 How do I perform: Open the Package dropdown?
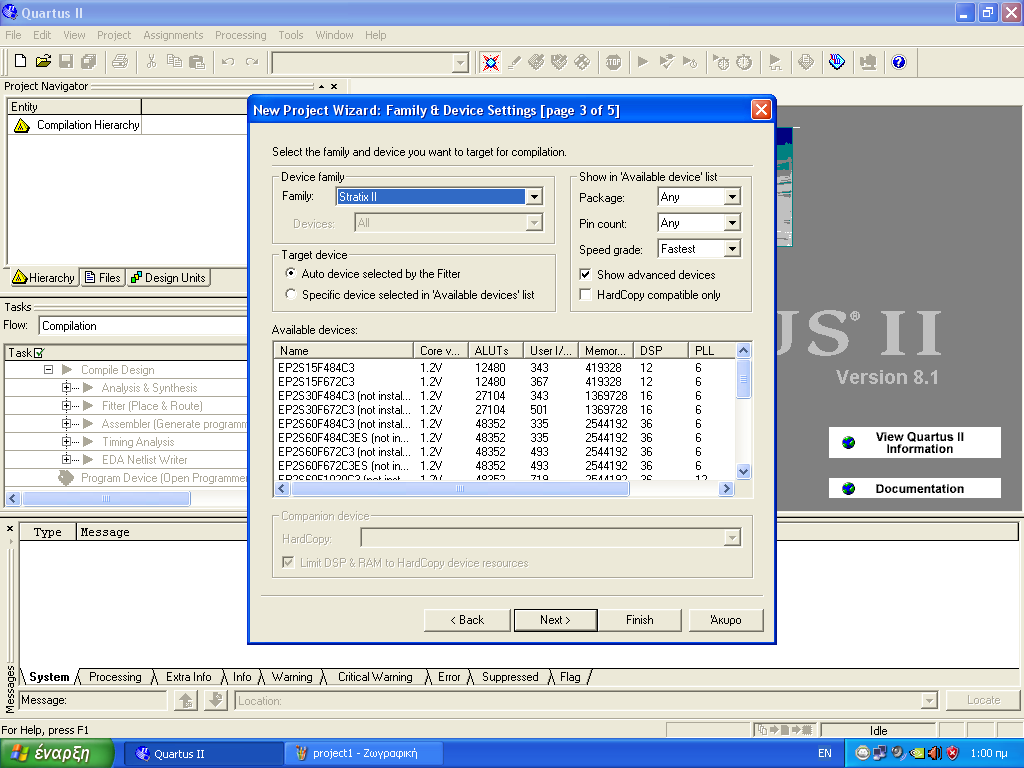click(732, 197)
